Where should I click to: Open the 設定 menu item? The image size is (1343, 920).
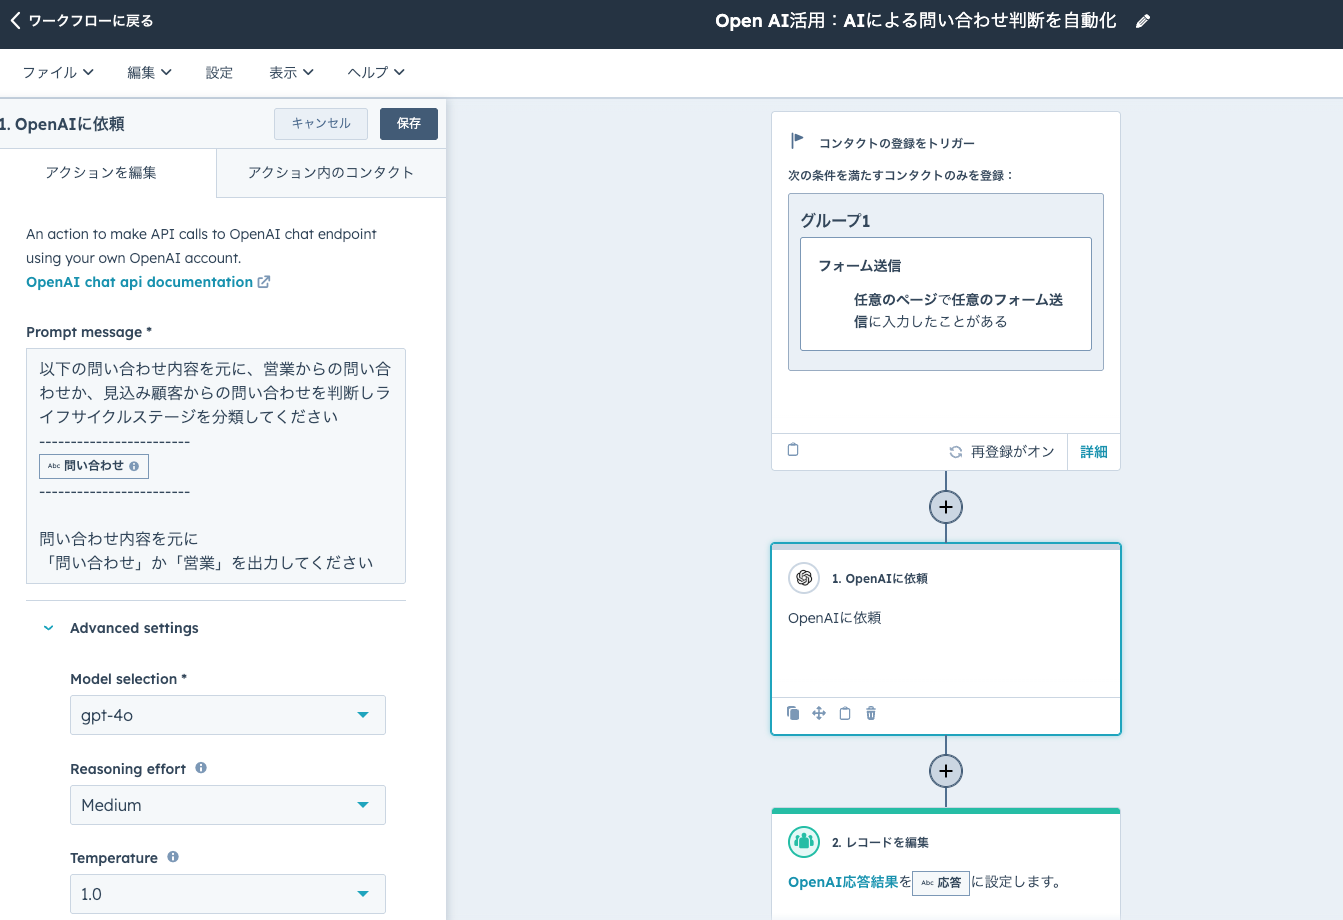[x=219, y=72]
